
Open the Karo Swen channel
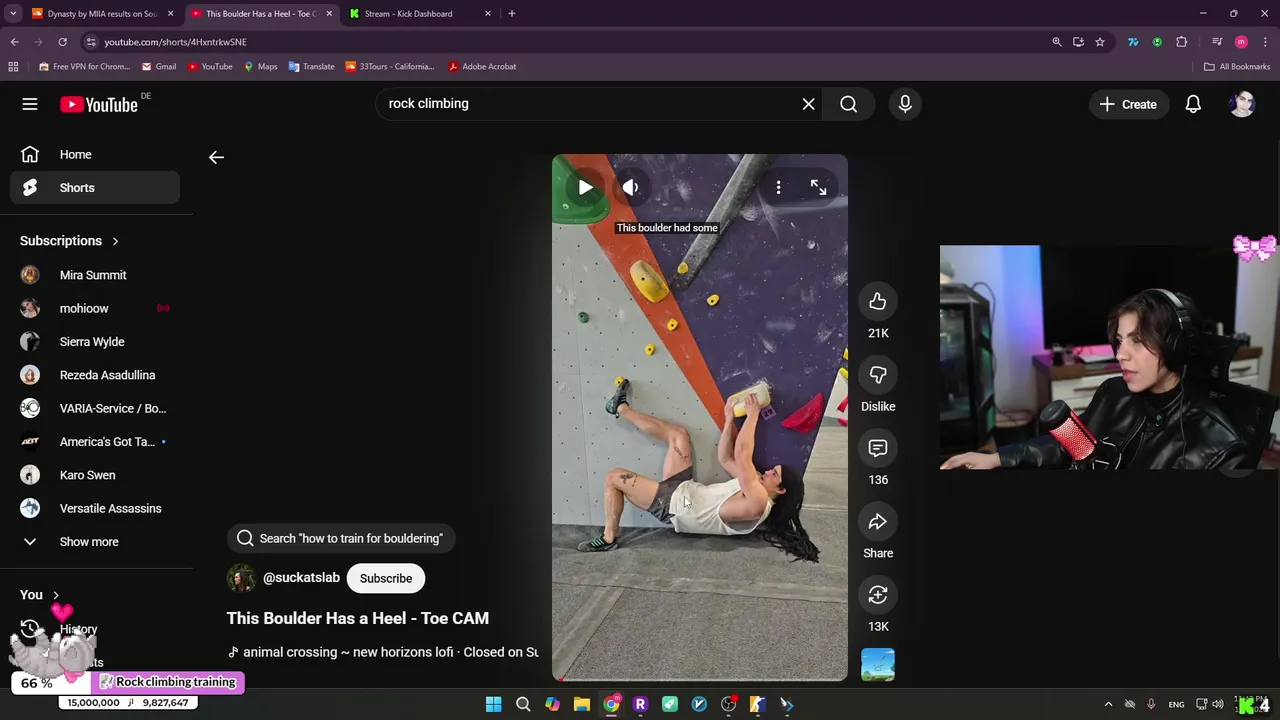(x=95, y=475)
